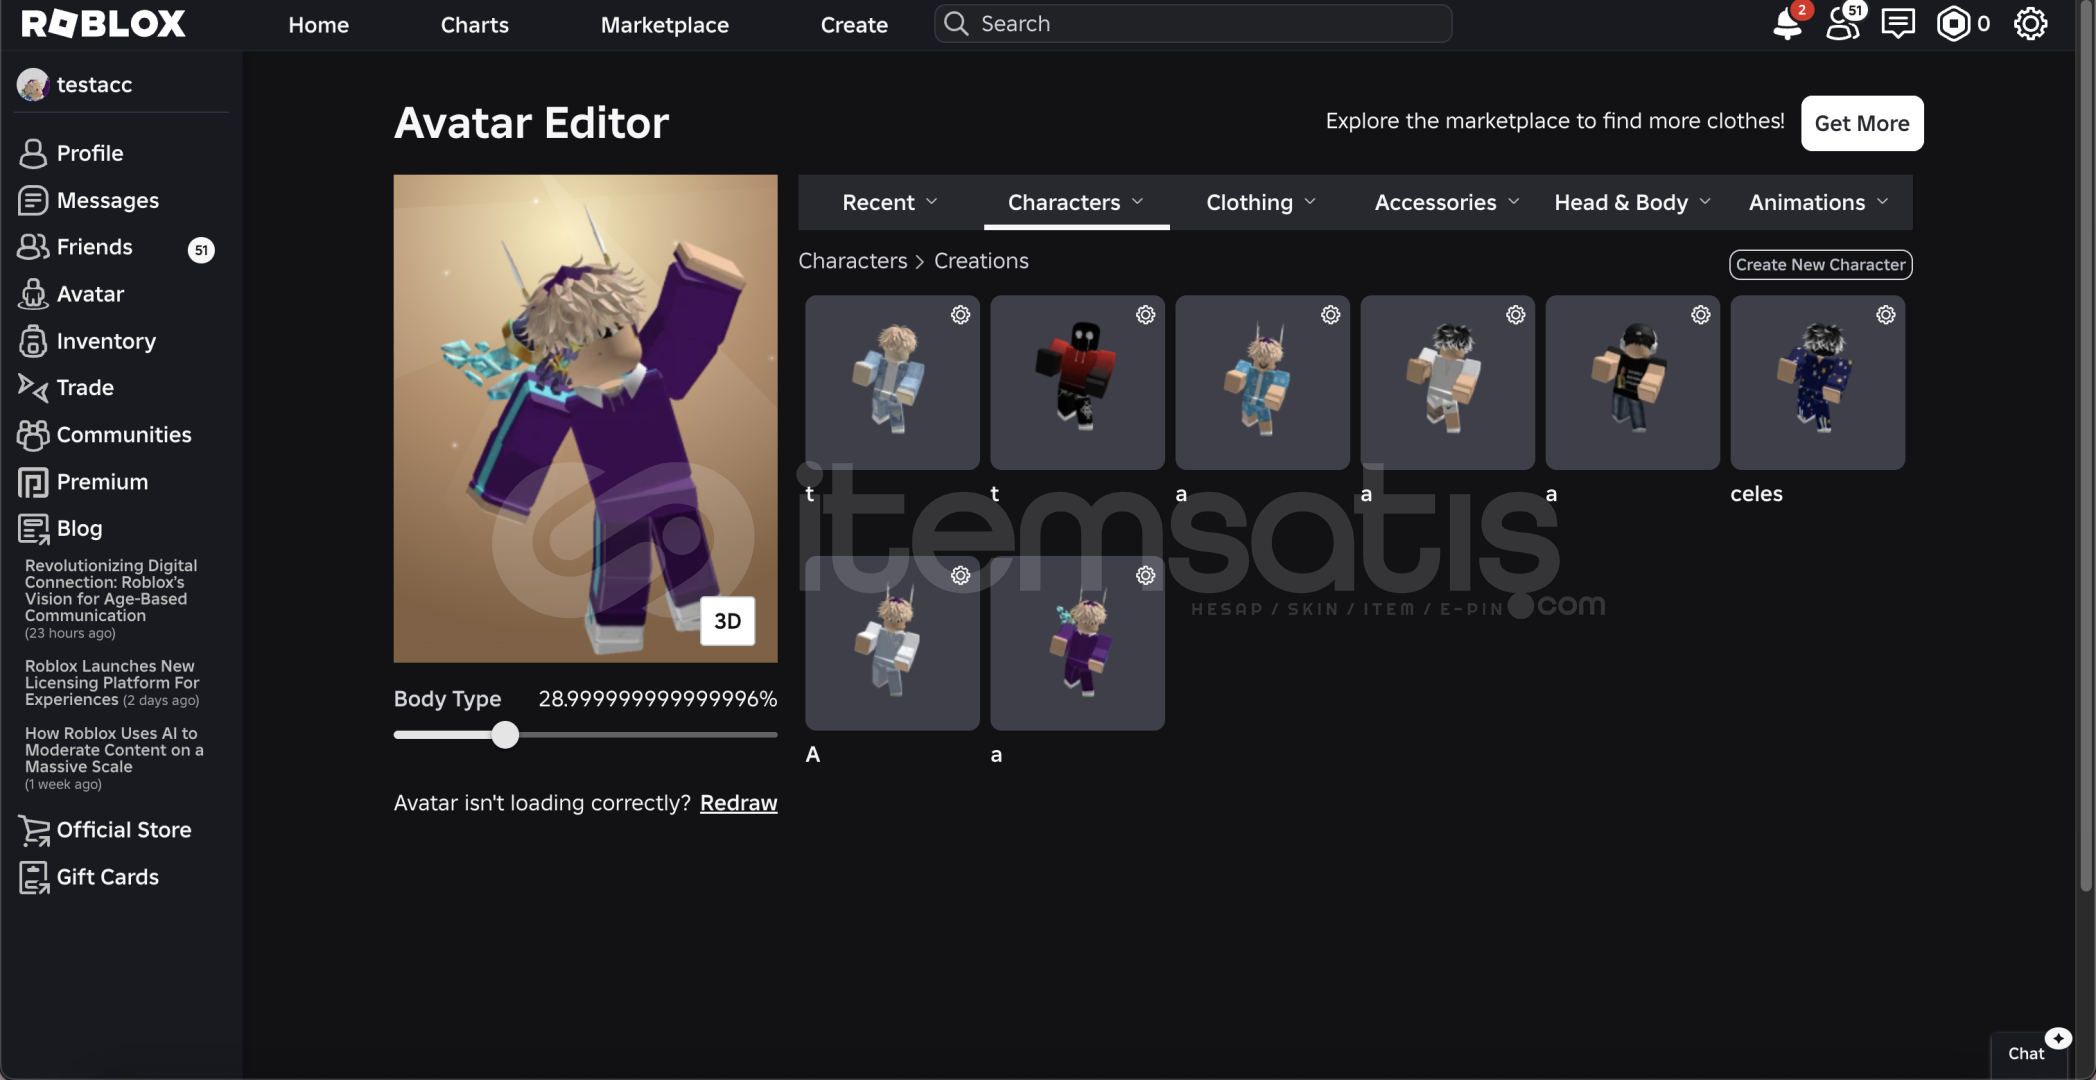Select the celes character thumbnail
2096x1080 pixels.
[x=1817, y=382]
